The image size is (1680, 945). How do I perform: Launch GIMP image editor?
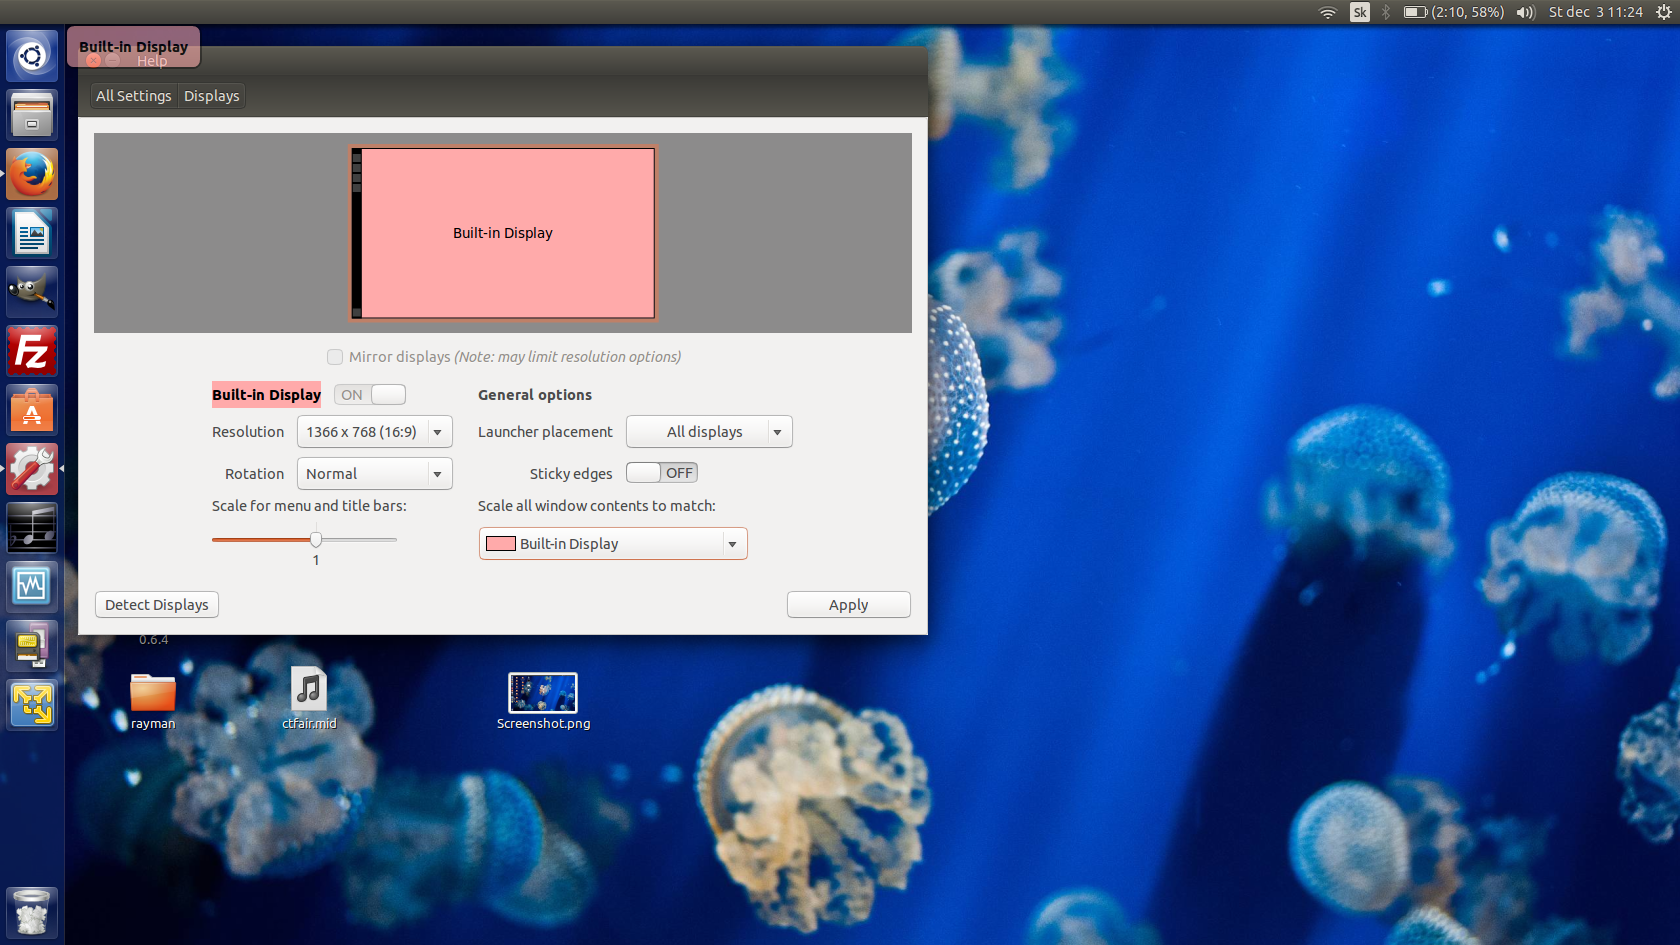pyautogui.click(x=32, y=292)
